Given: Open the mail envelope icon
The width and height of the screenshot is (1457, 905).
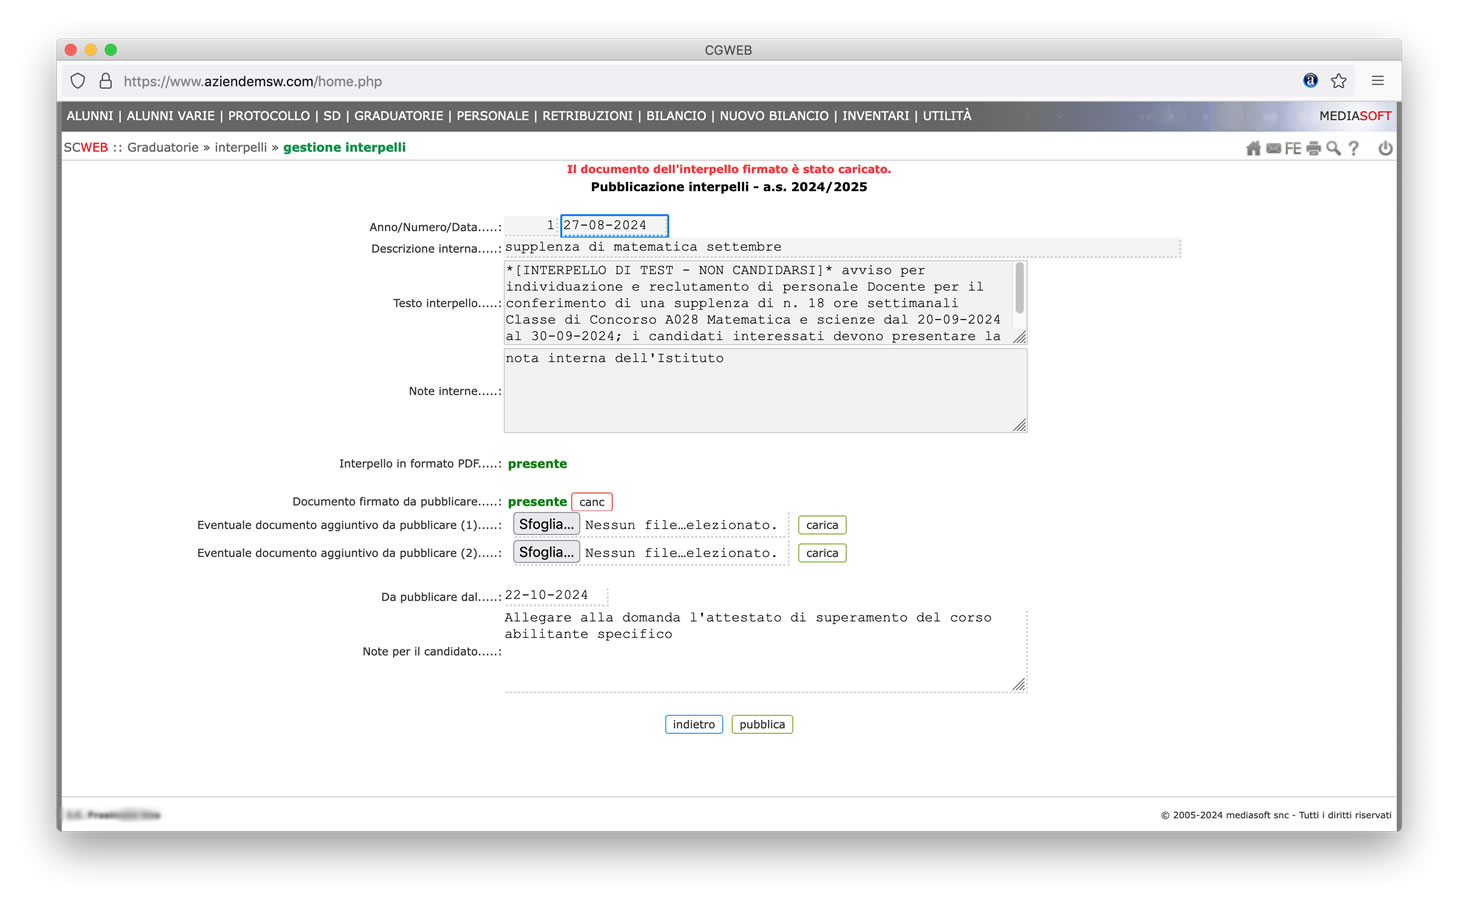Looking at the screenshot, I should 1273,148.
